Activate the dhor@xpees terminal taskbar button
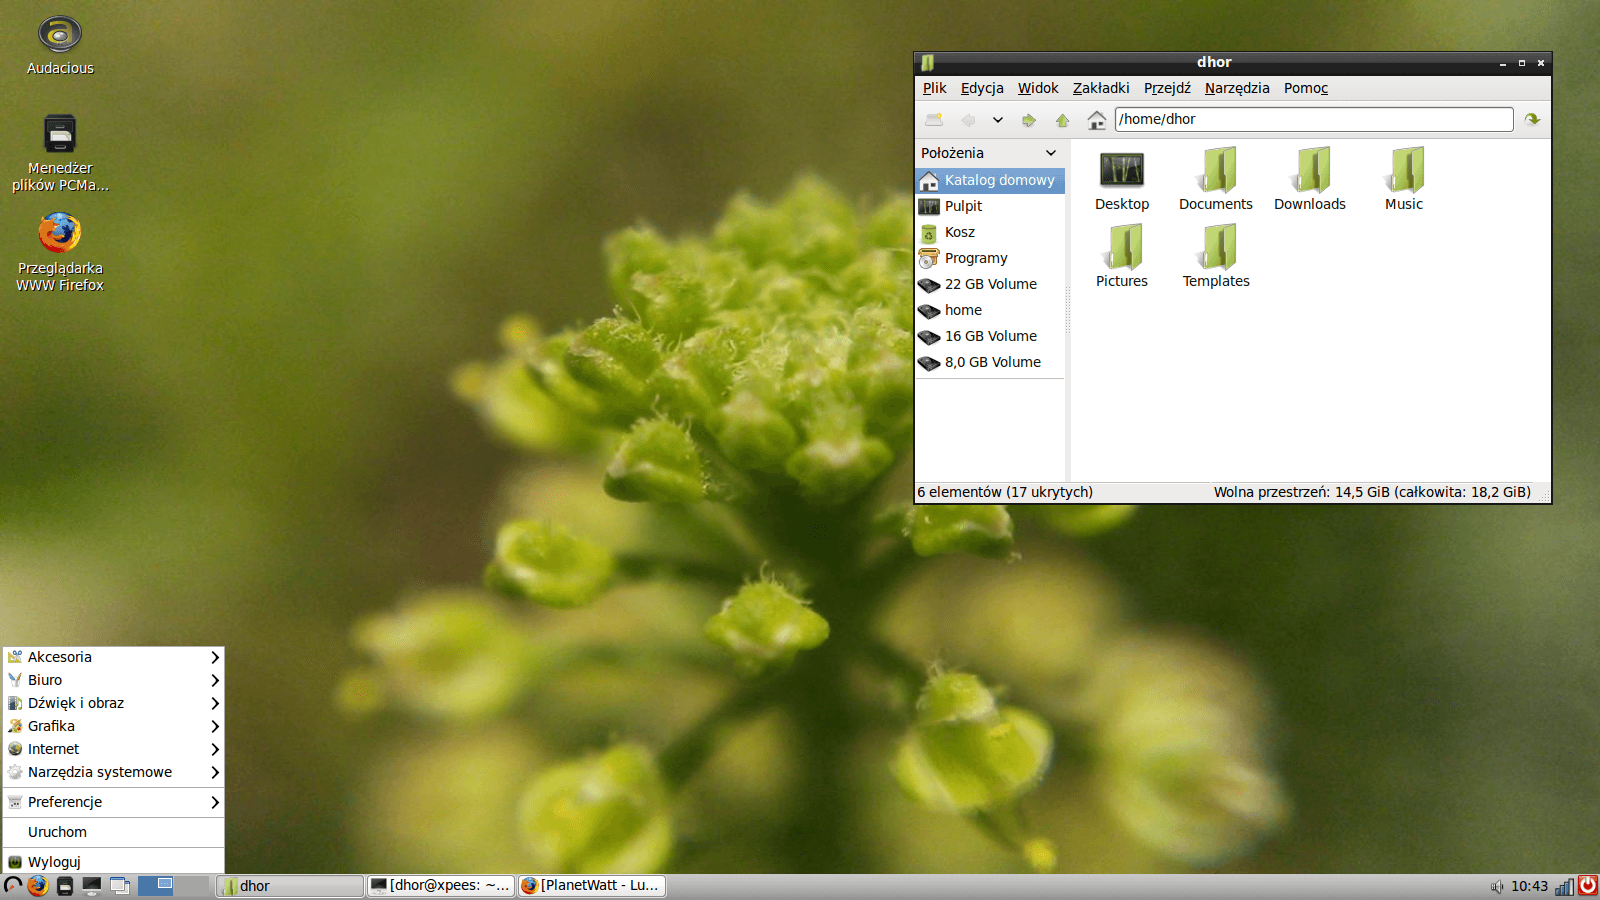Image resolution: width=1600 pixels, height=900 pixels. [441, 886]
